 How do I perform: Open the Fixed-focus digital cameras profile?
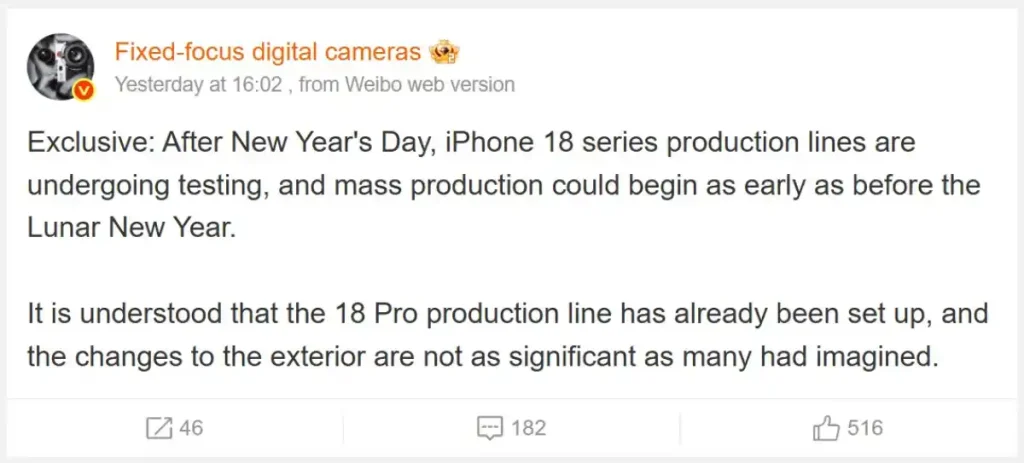tap(267, 53)
